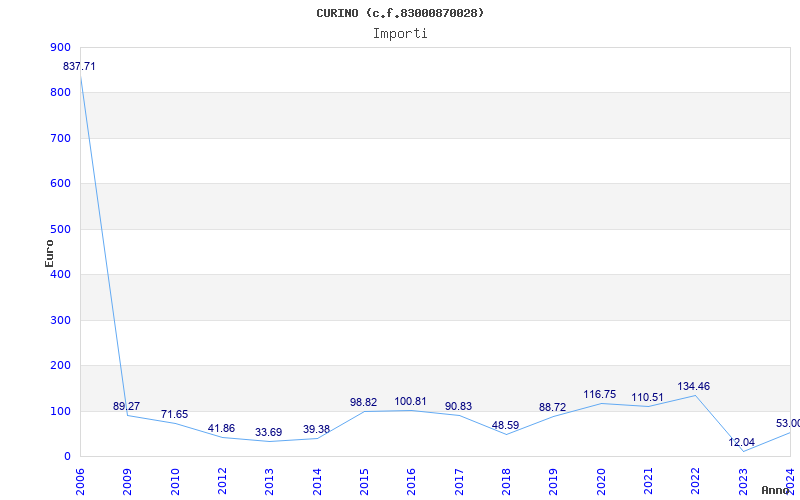The width and height of the screenshot is (800, 500).
Task: Select the 89.27 data label
Action: 126,406
